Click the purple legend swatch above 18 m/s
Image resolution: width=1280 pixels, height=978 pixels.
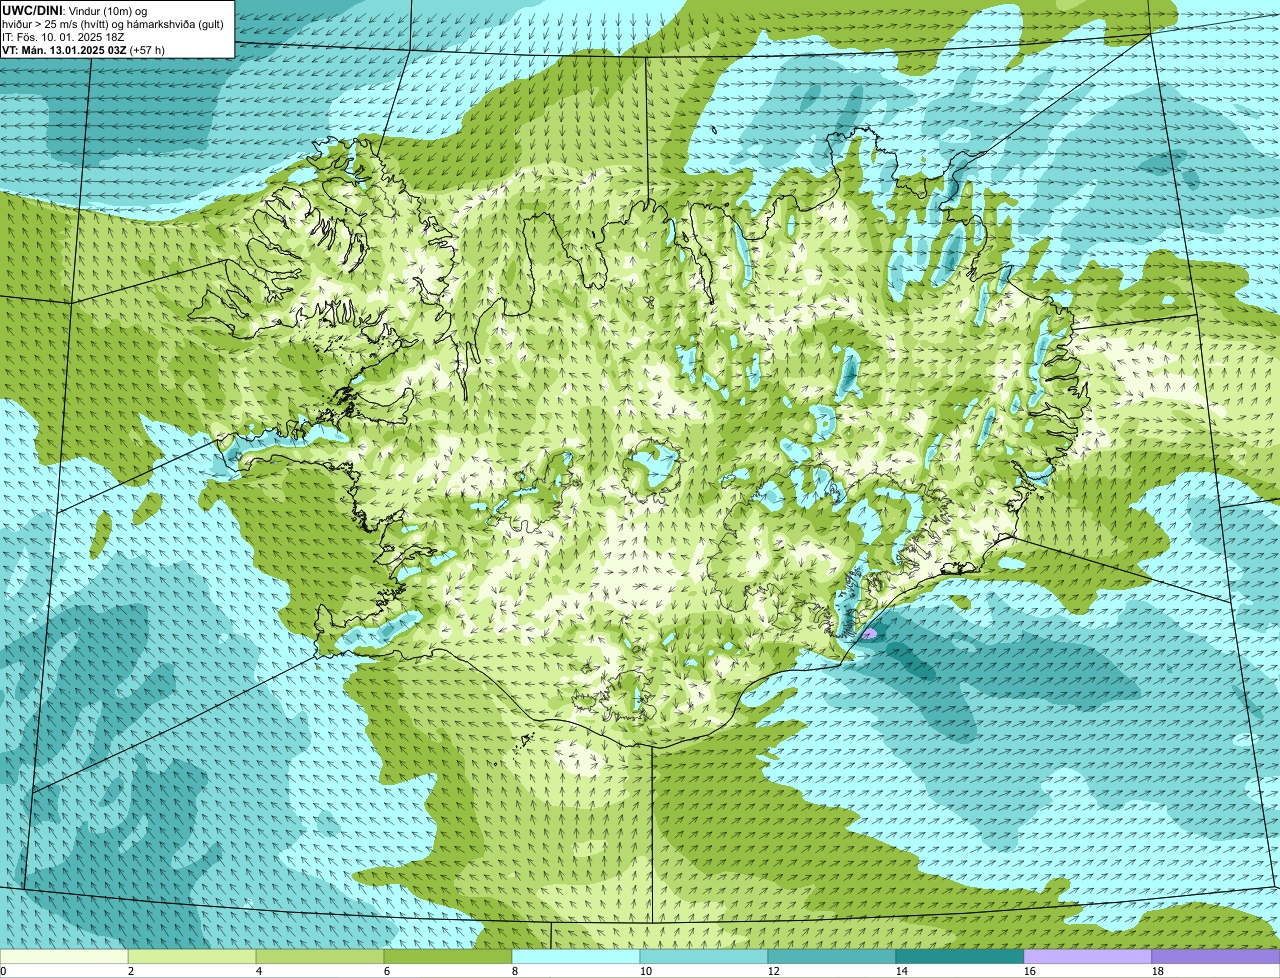click(x=1216, y=956)
